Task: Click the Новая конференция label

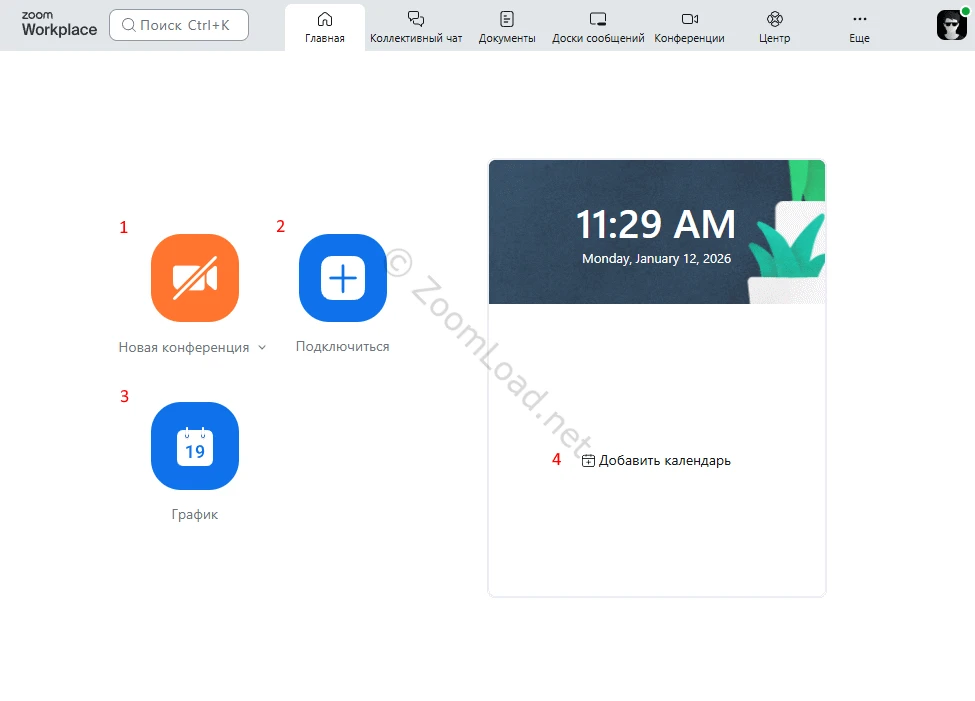Action: 183,348
